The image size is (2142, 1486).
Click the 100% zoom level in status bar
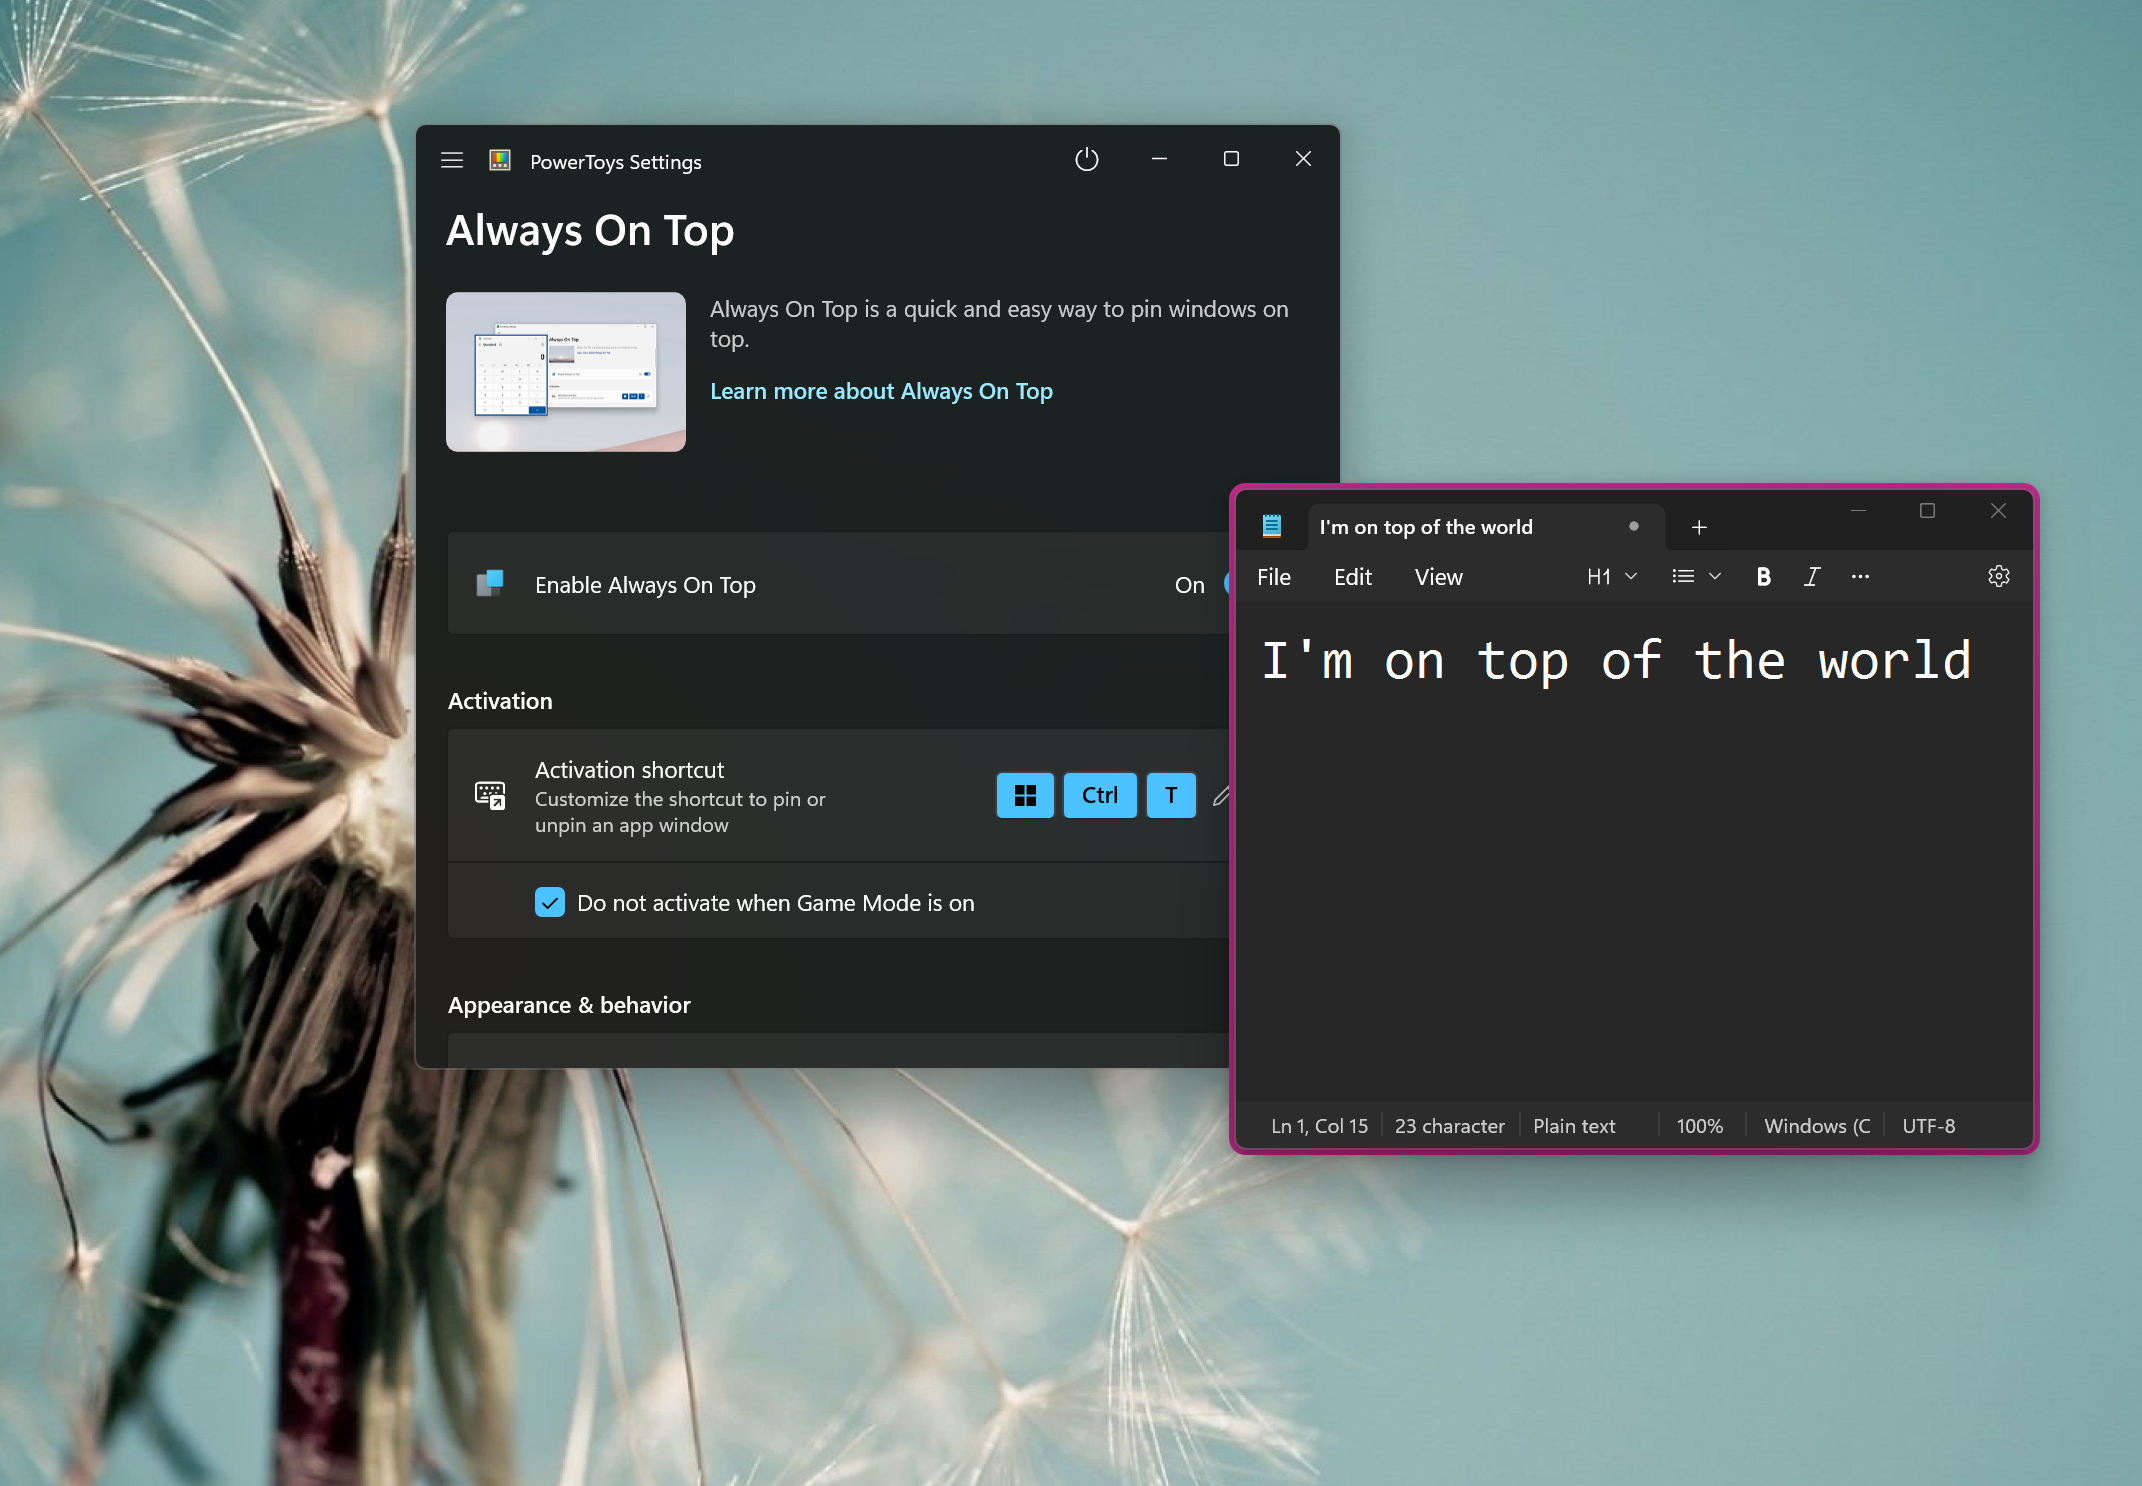[x=1699, y=1126]
